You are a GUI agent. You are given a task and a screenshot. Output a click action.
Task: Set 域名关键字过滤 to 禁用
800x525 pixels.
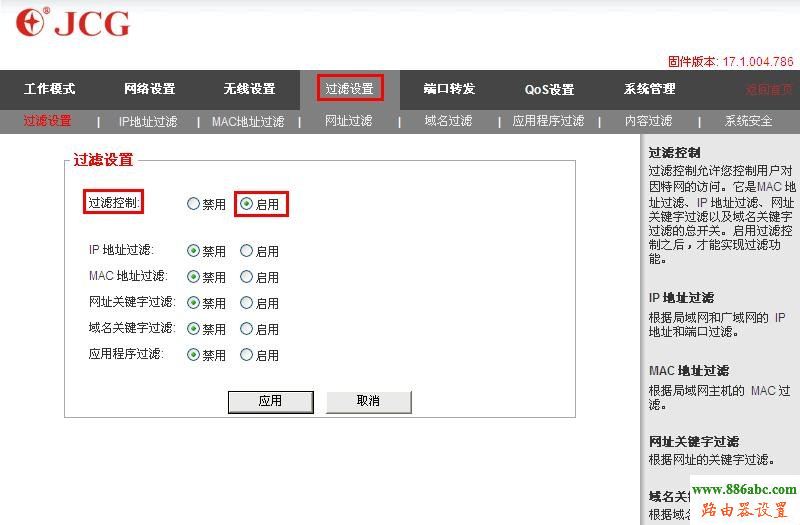(193, 329)
